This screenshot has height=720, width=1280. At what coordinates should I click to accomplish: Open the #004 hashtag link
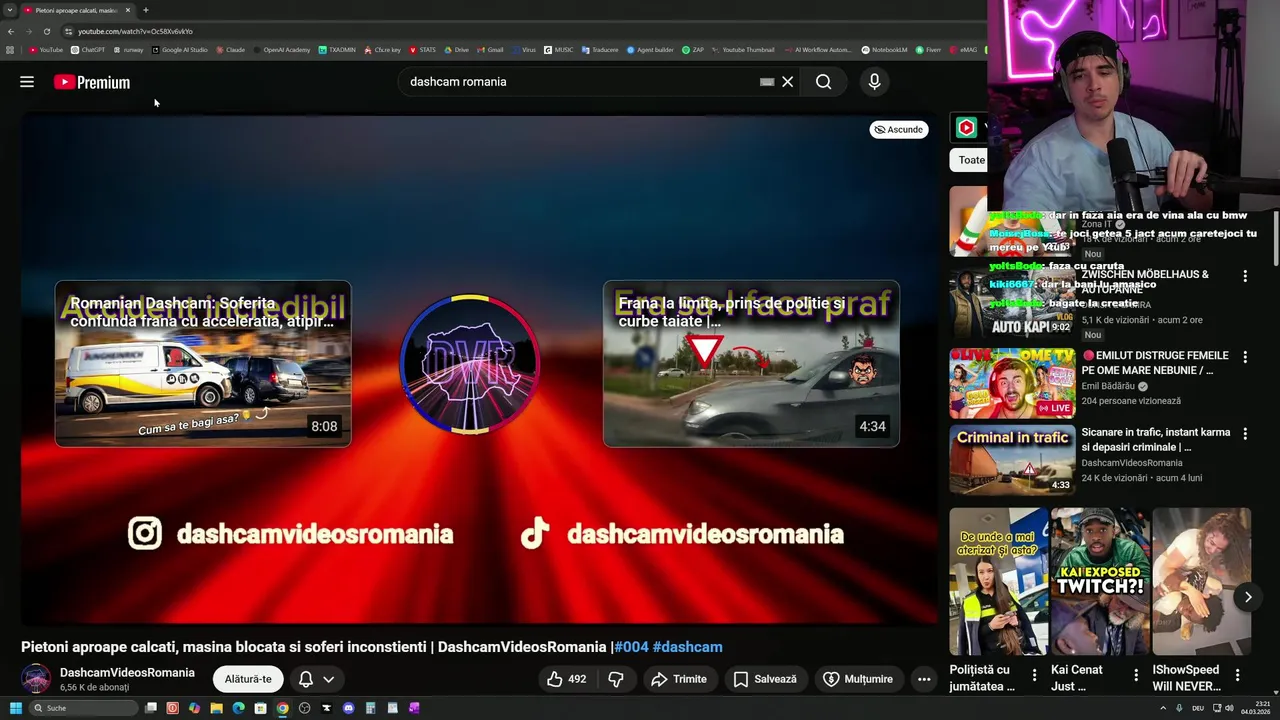(x=631, y=647)
